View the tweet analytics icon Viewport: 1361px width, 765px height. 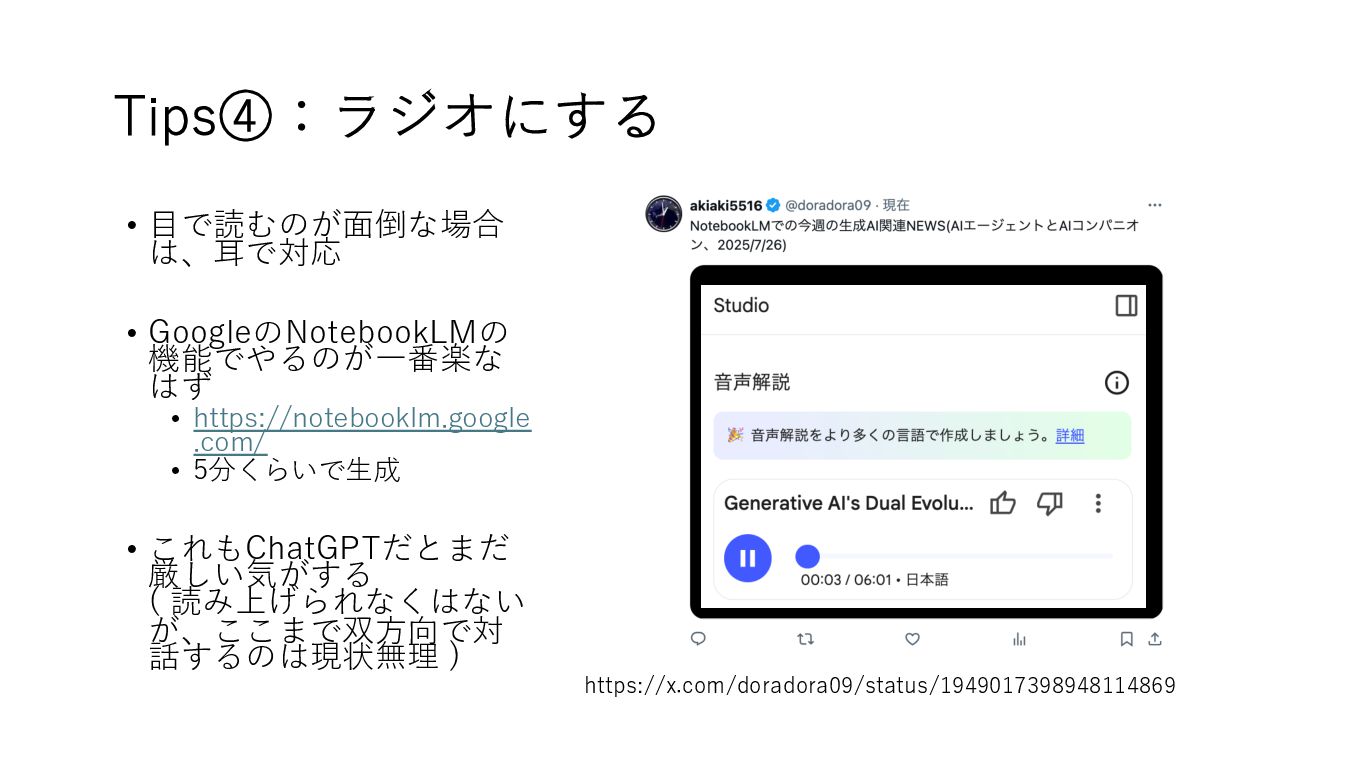click(x=1019, y=639)
